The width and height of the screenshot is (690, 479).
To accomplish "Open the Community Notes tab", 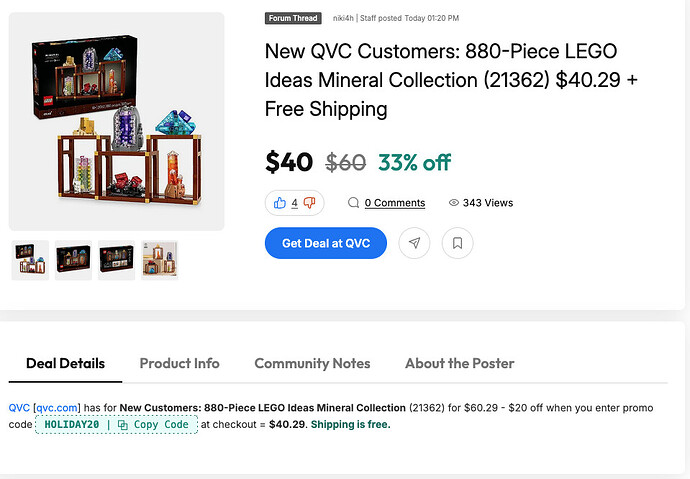I will tap(312, 363).
